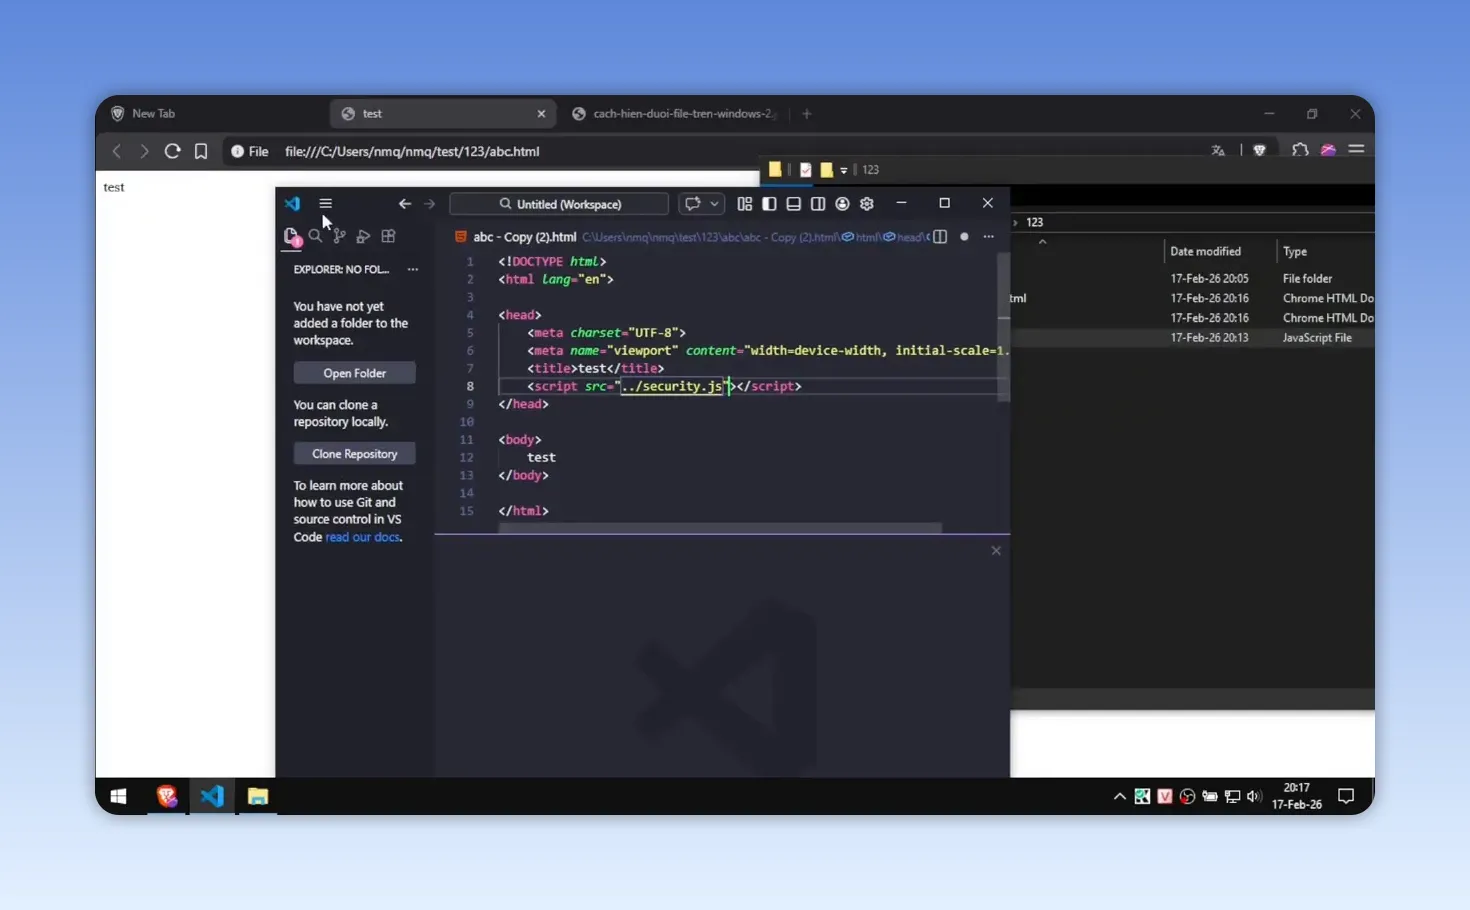Open the Accounts icon in VS Code title bar
Image resolution: width=1470 pixels, height=910 pixels.
(x=842, y=204)
